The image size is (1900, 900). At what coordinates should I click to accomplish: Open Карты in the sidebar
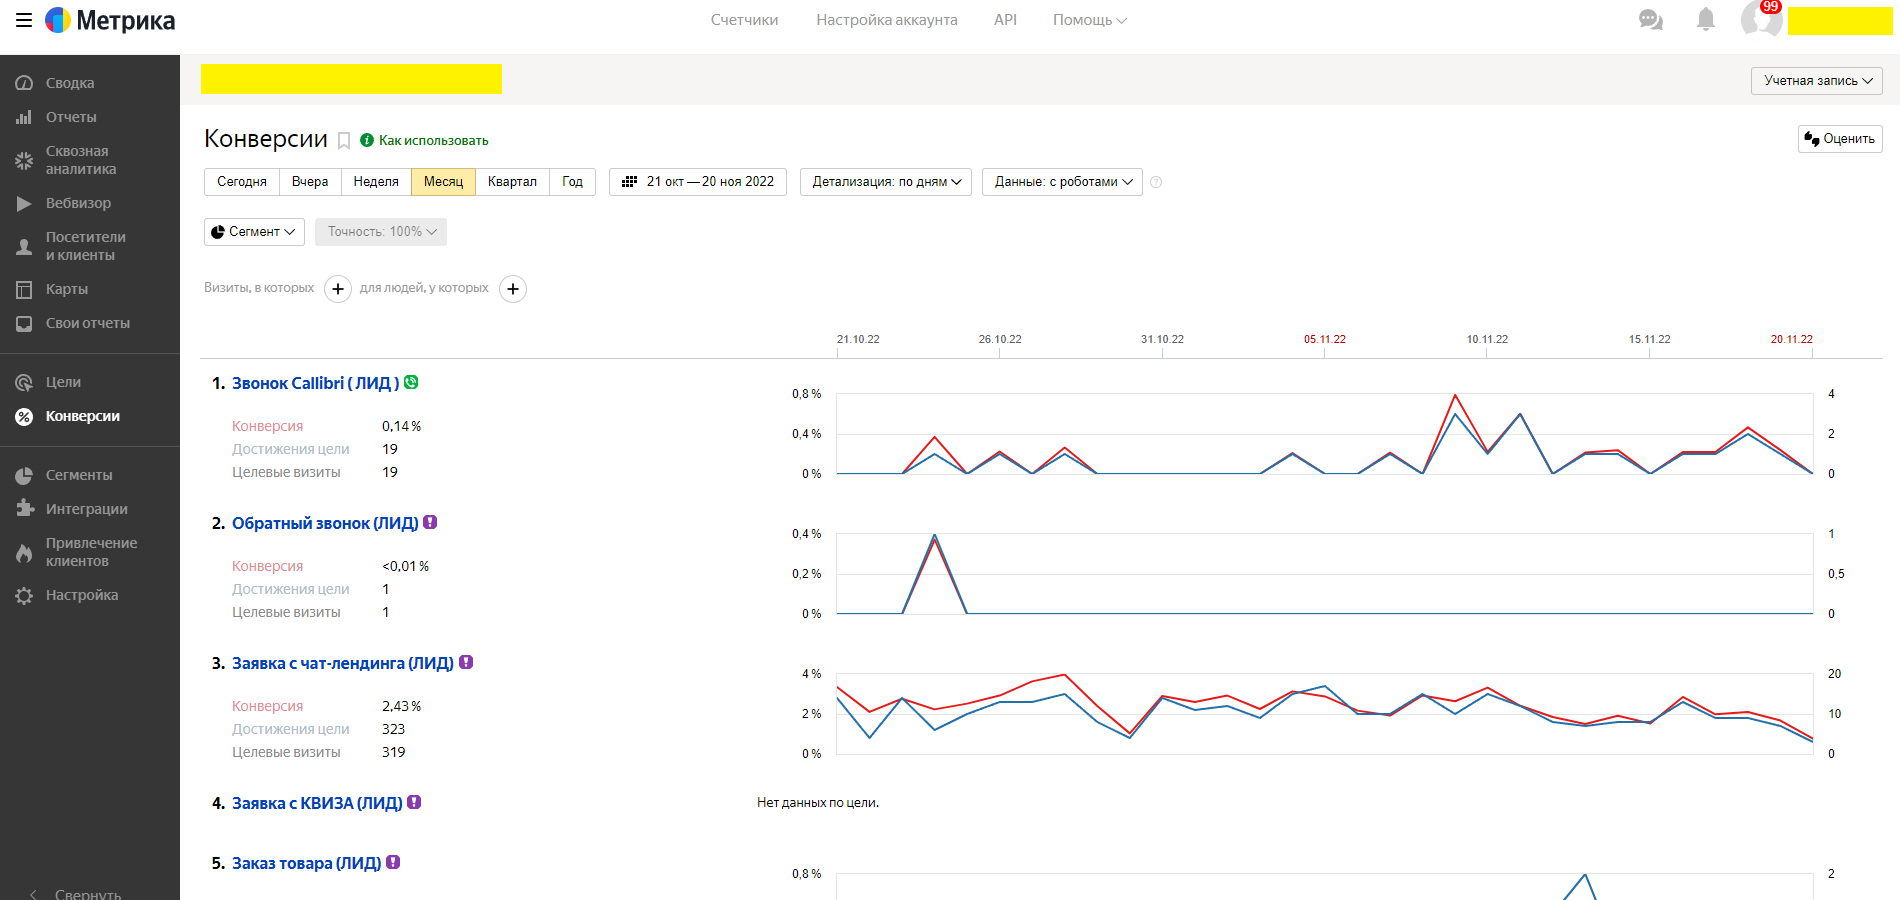67,289
